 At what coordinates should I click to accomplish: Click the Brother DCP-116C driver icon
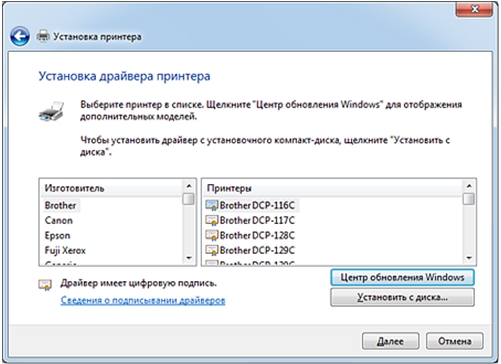point(212,205)
